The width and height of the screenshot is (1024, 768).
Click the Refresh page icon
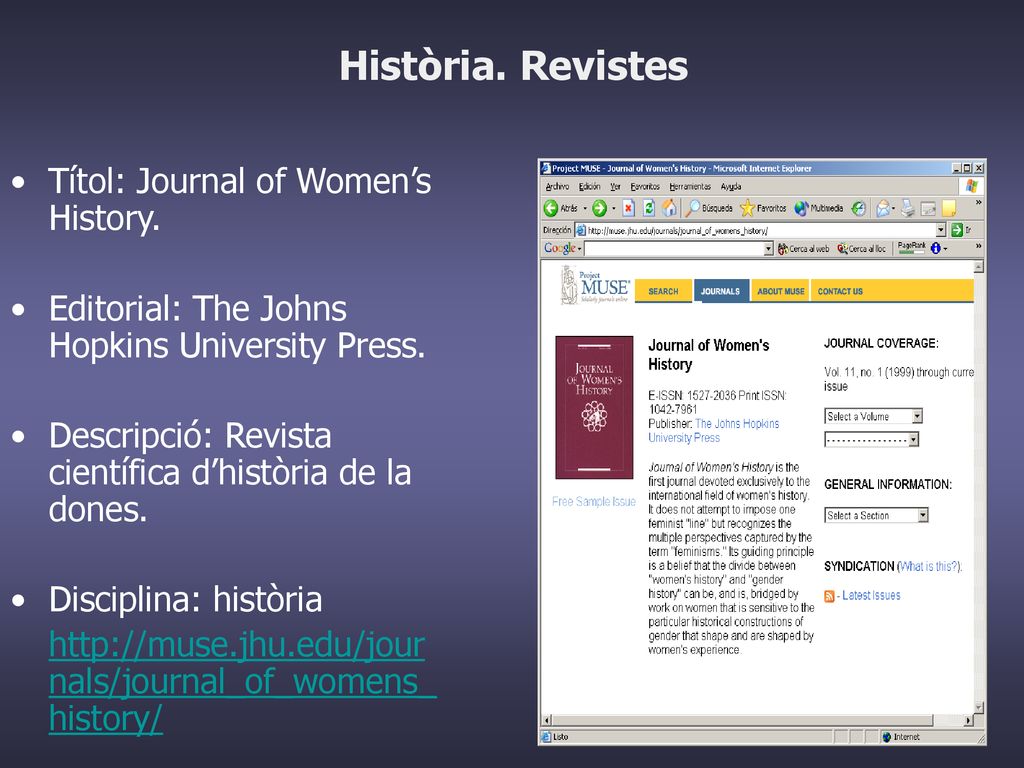(x=648, y=208)
